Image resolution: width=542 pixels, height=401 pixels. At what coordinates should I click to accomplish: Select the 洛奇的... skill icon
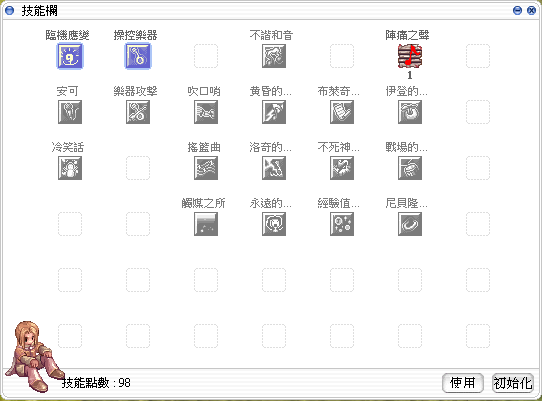click(x=274, y=168)
